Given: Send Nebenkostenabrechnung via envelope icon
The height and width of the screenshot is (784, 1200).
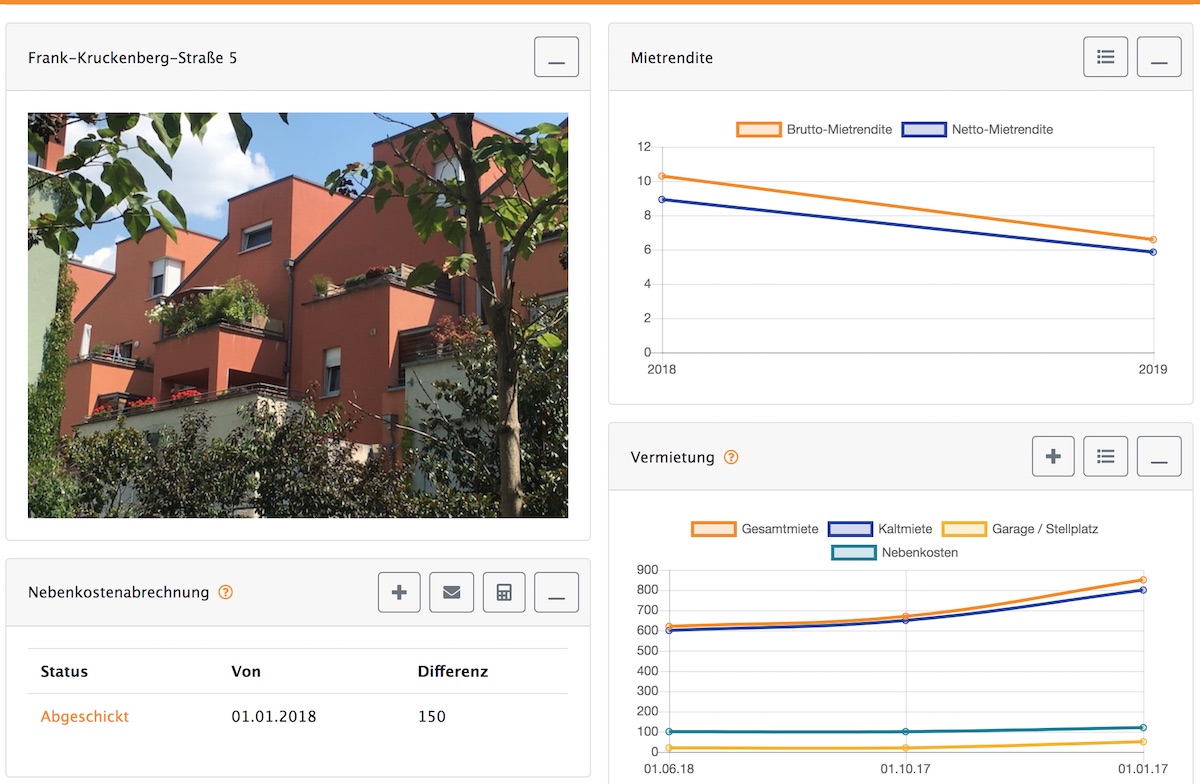Looking at the screenshot, I should tap(451, 592).
